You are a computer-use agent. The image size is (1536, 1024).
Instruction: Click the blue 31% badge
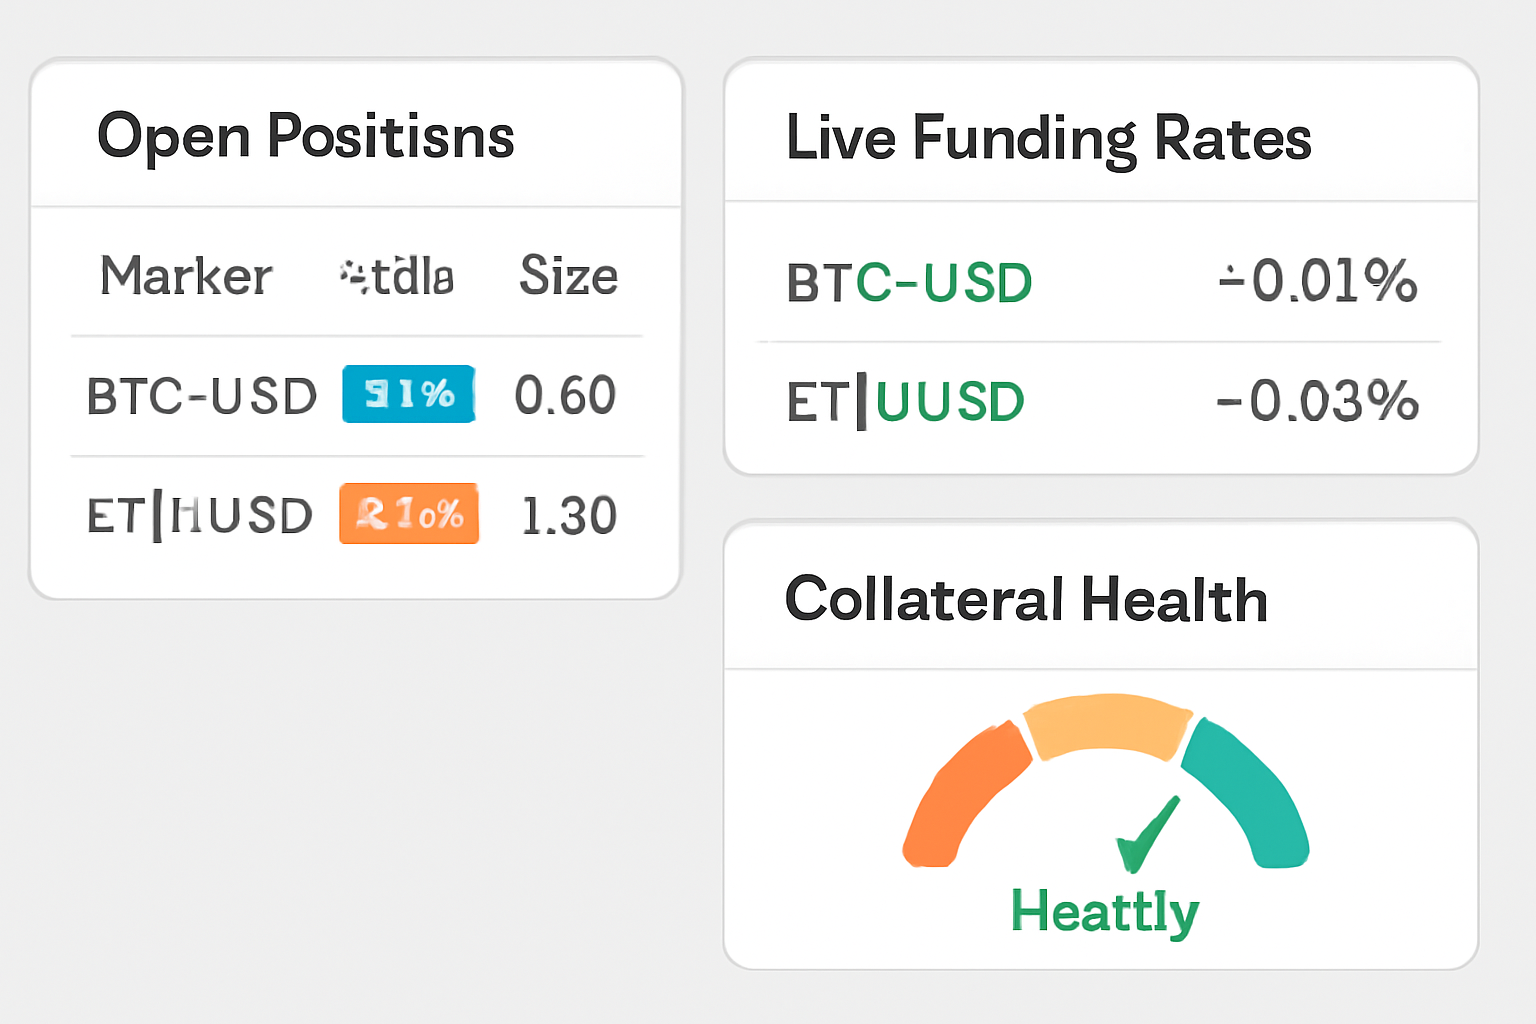coord(408,394)
